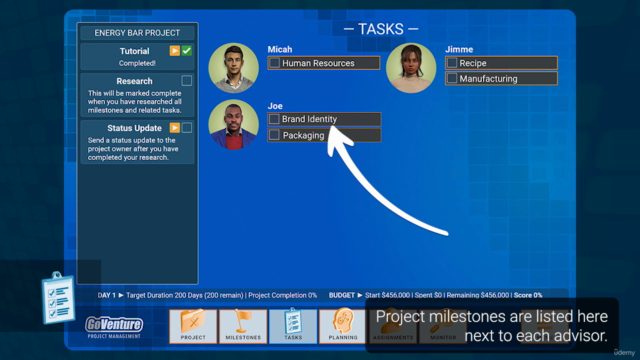640x360 pixels.
Task: Check the Brand Identity task box
Action: [274, 119]
